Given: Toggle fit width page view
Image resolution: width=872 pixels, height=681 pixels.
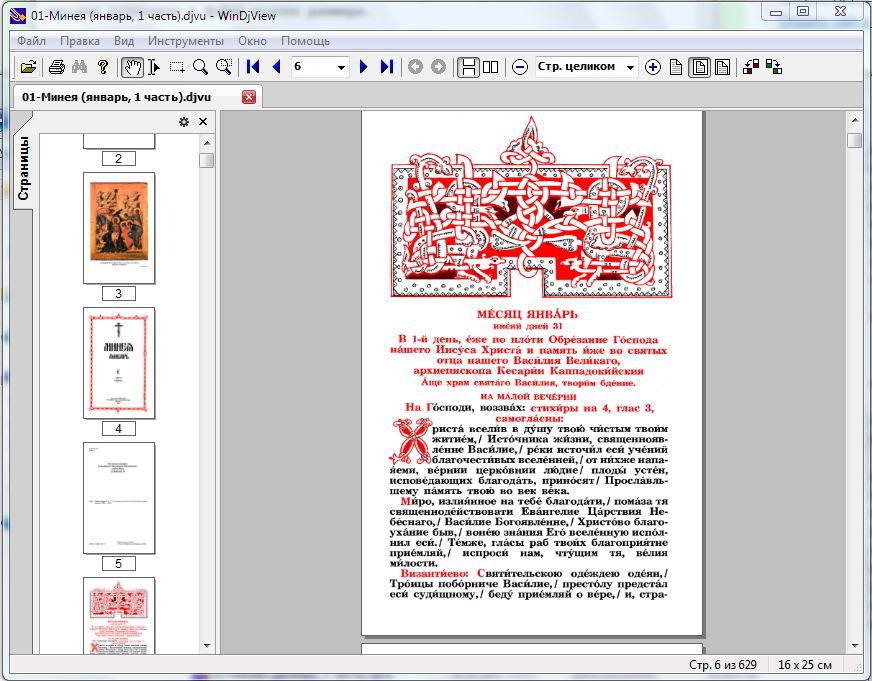Looking at the screenshot, I should (x=722, y=67).
